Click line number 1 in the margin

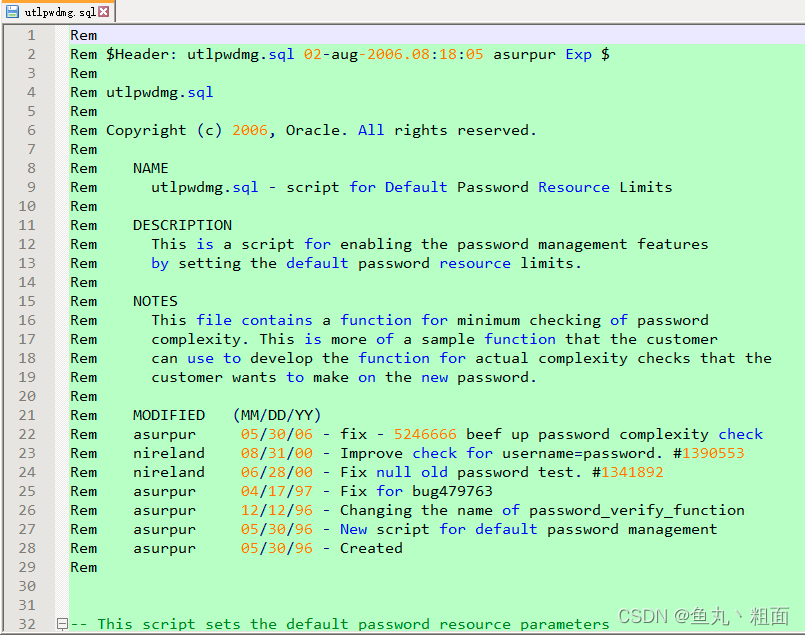[31, 35]
